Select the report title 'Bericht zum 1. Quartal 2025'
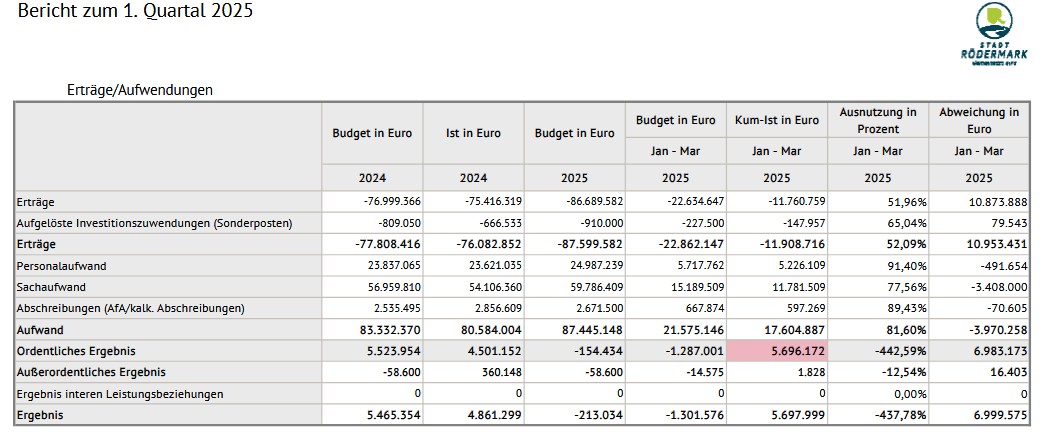Screen dimensions: 1050x435 pyautogui.click(x=135, y=12)
